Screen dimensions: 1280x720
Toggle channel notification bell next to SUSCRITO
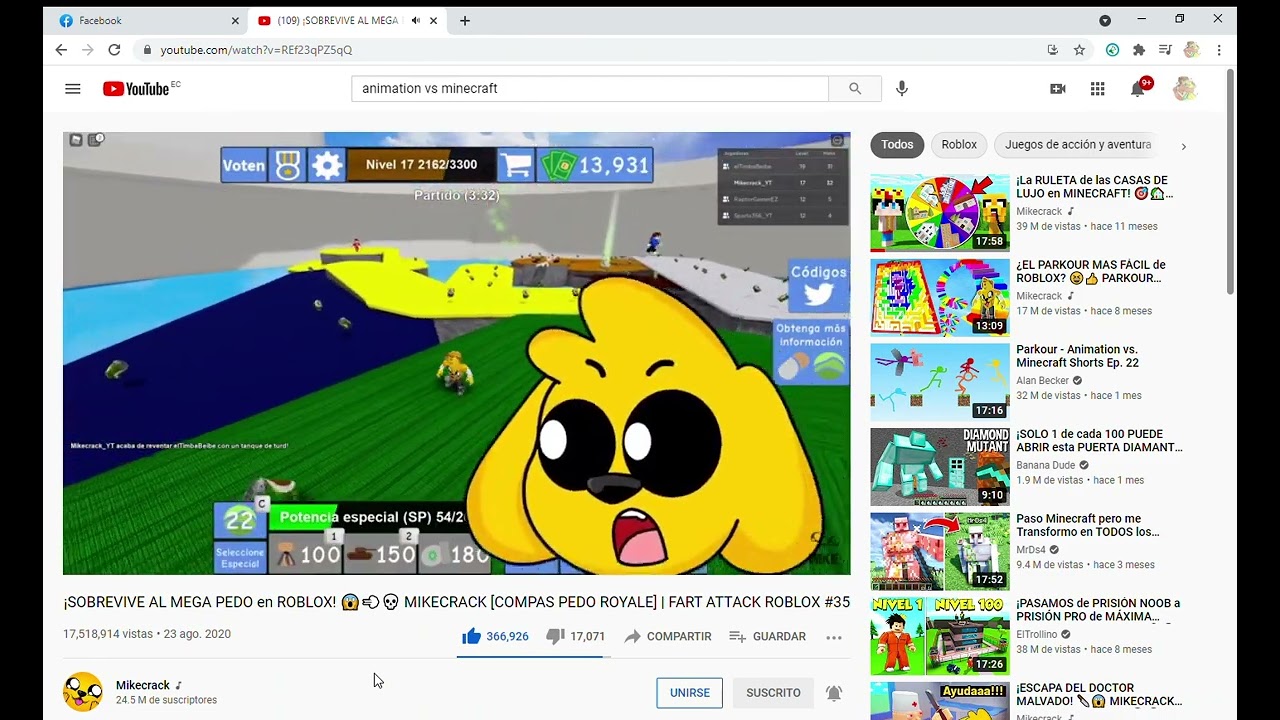point(833,693)
